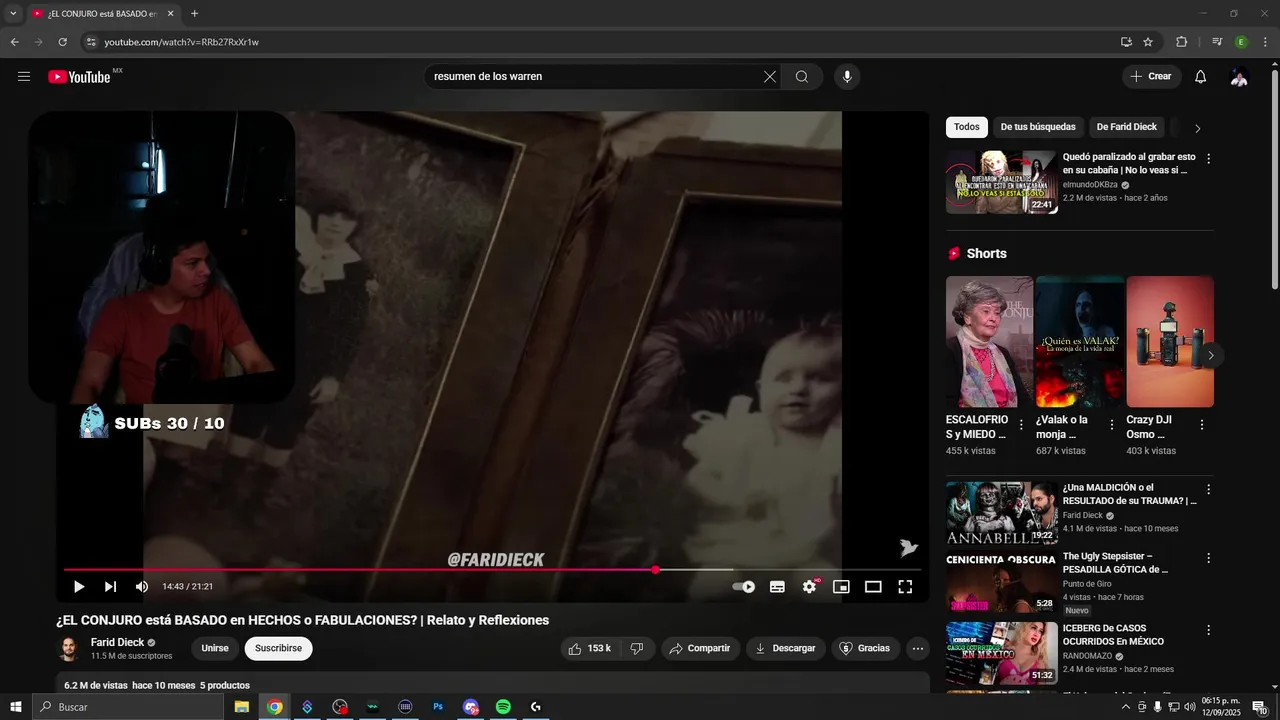Select the Todos filter chip
The width and height of the screenshot is (1280, 720).
pyautogui.click(x=967, y=127)
